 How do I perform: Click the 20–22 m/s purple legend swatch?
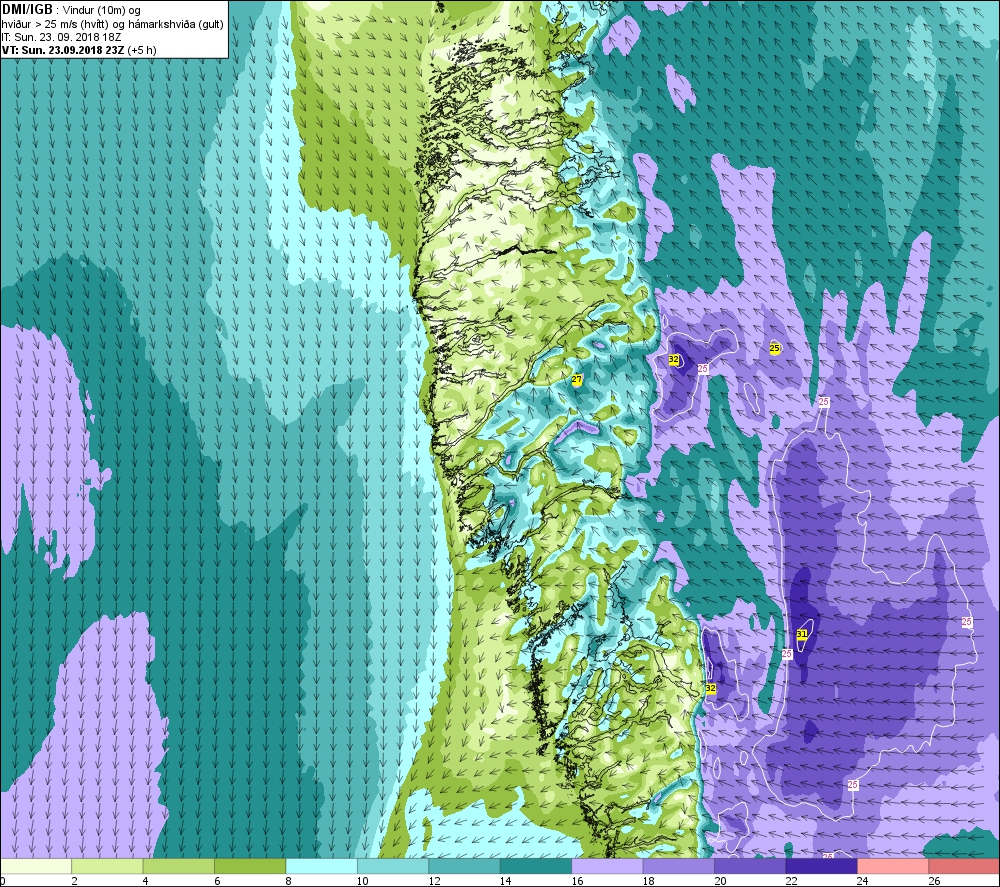pyautogui.click(x=750, y=866)
